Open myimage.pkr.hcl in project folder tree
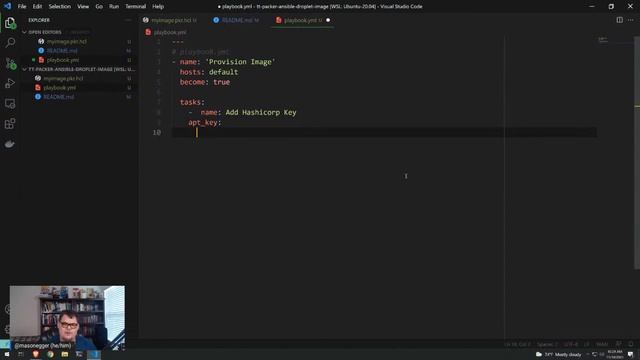The width and height of the screenshot is (640, 360). (63, 78)
